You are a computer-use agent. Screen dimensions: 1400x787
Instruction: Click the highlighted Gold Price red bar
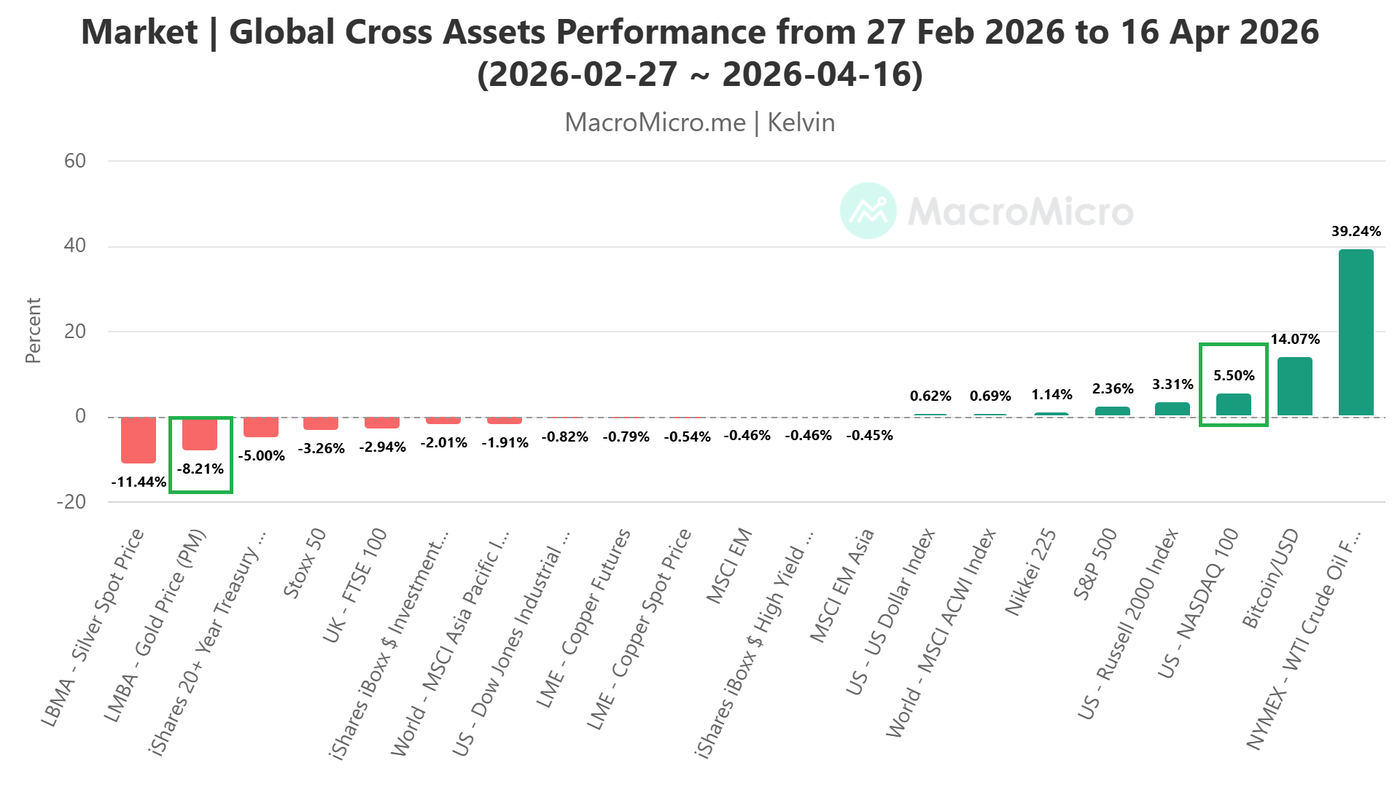coord(200,433)
